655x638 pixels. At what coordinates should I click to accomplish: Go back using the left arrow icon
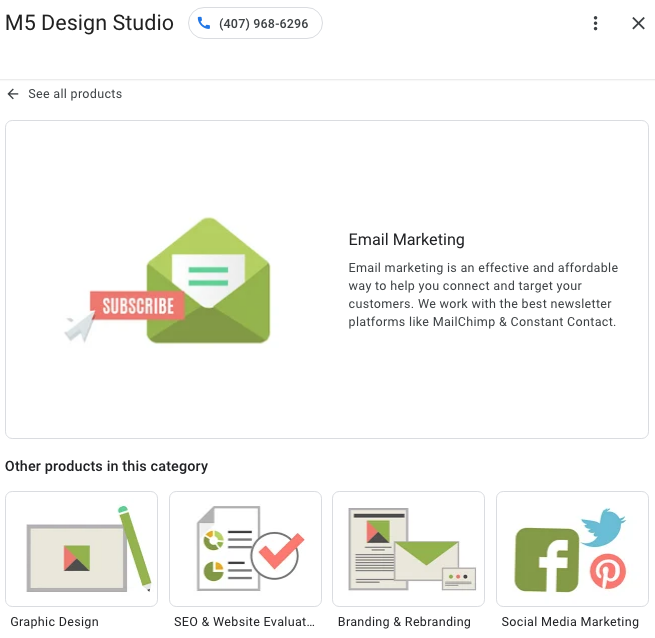13,94
